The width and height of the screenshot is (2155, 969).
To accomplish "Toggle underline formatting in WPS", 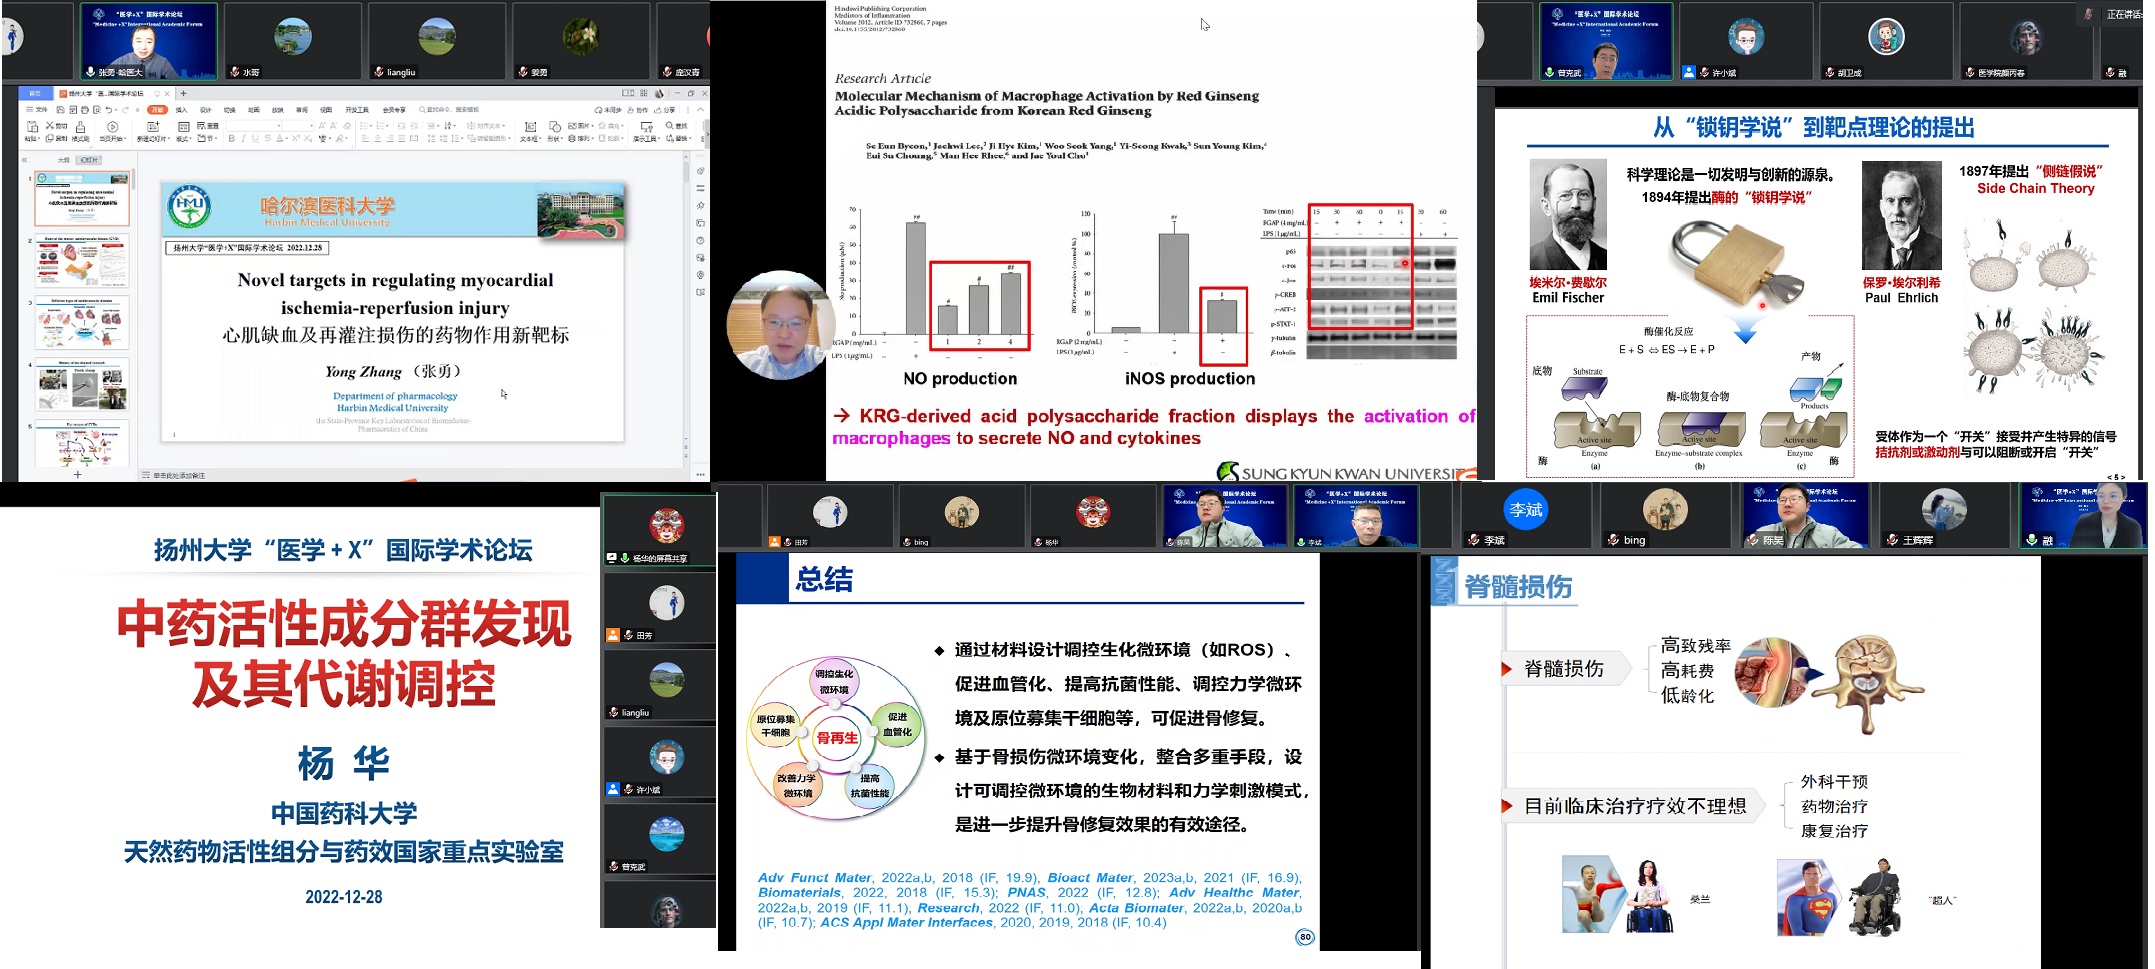I will (x=255, y=139).
